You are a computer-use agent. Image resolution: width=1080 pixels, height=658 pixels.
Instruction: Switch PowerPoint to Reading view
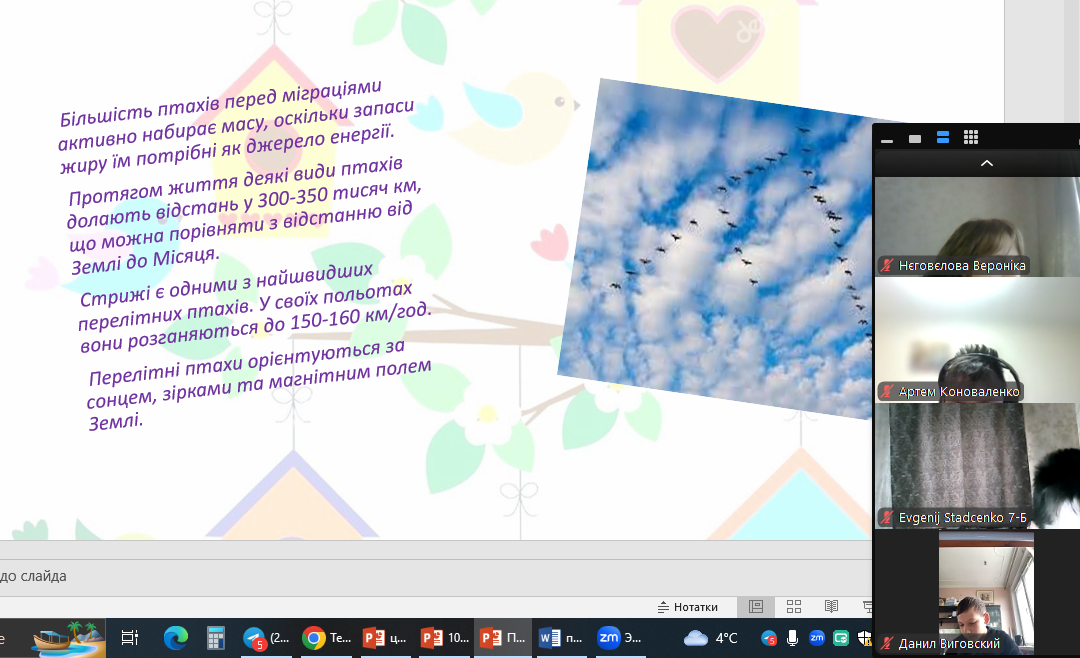pyautogui.click(x=831, y=606)
